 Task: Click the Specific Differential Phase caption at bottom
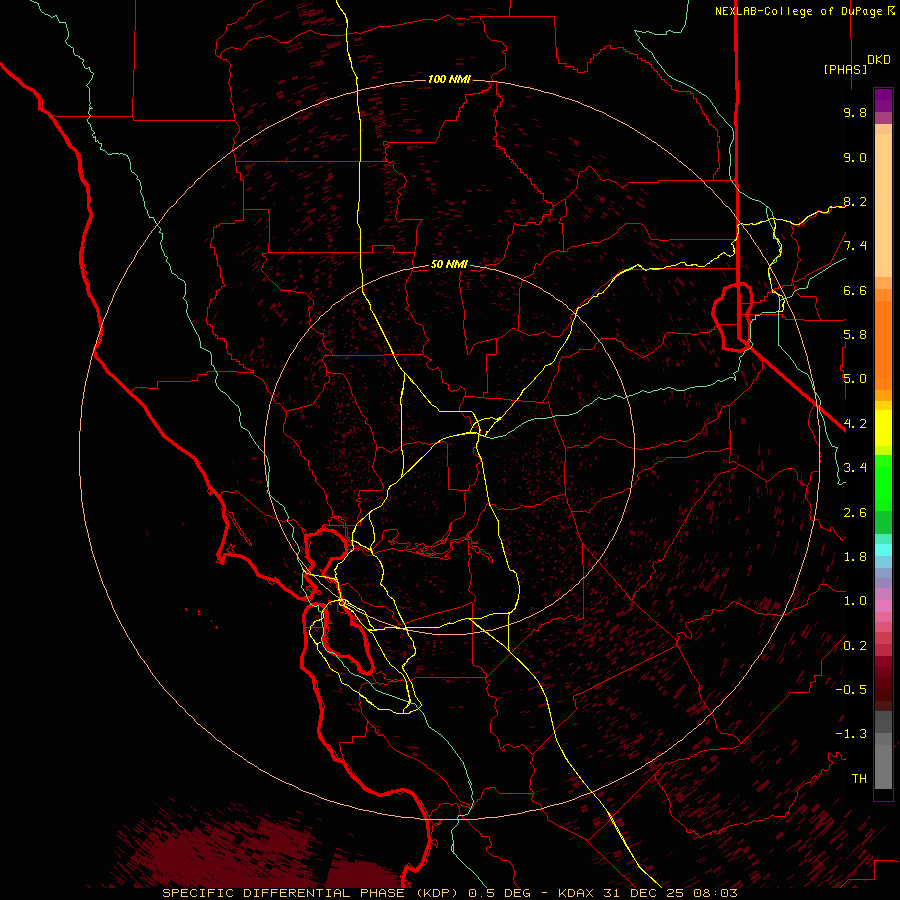[449, 893]
